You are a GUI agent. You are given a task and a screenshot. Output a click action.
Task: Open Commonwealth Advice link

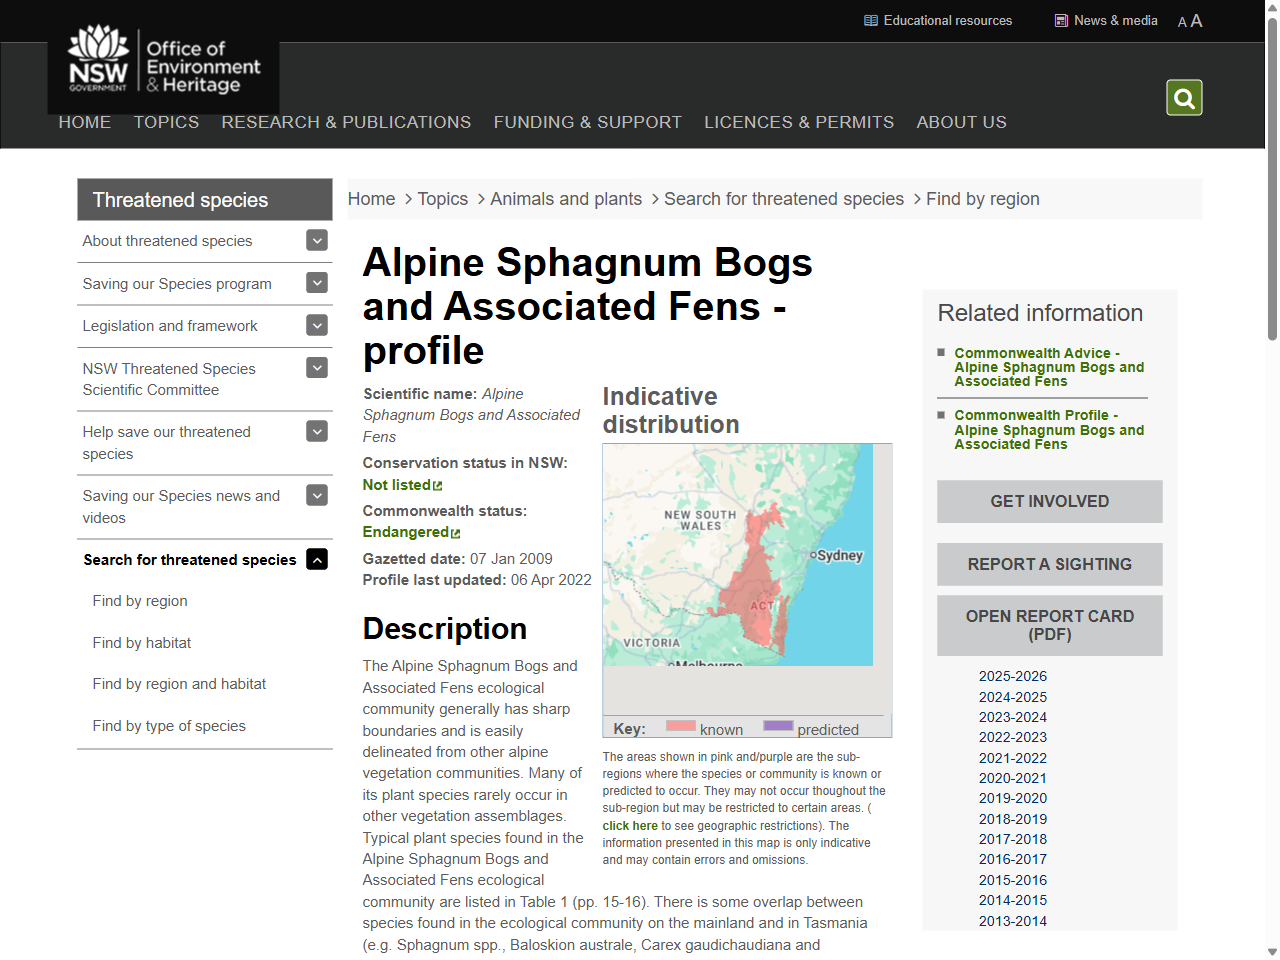(1049, 367)
